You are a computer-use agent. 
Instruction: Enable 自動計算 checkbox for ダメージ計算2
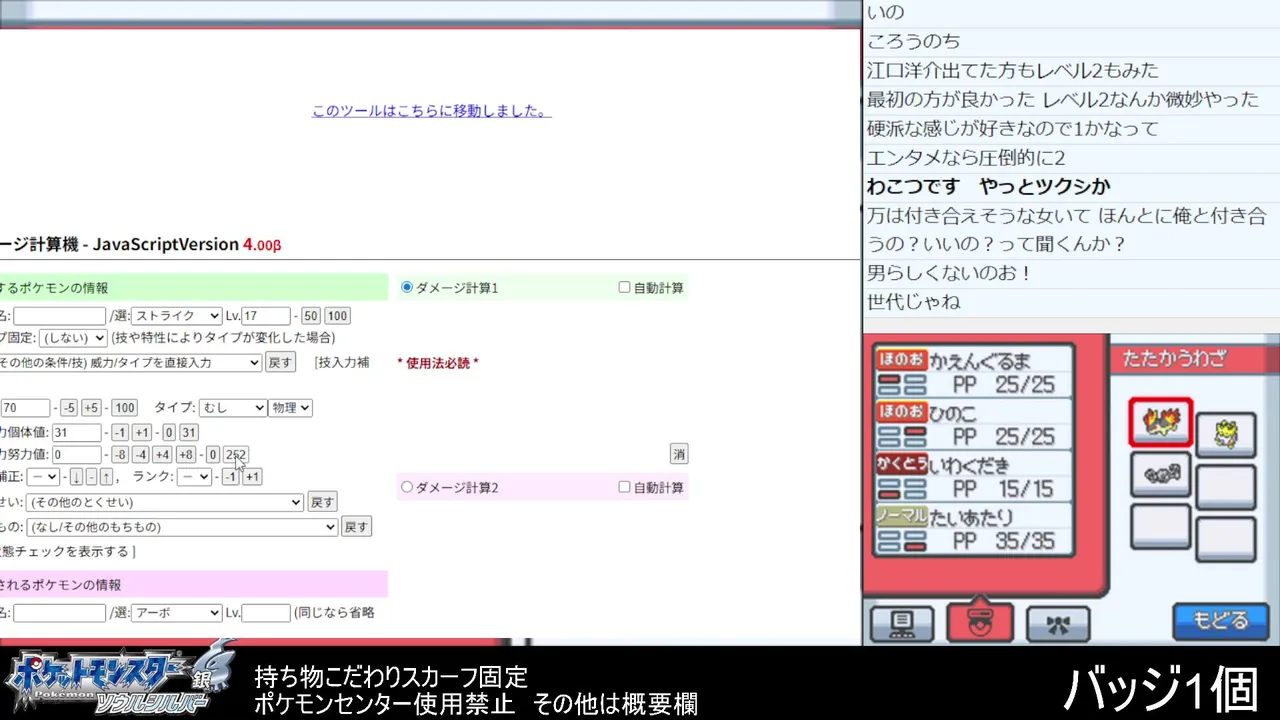coord(624,487)
